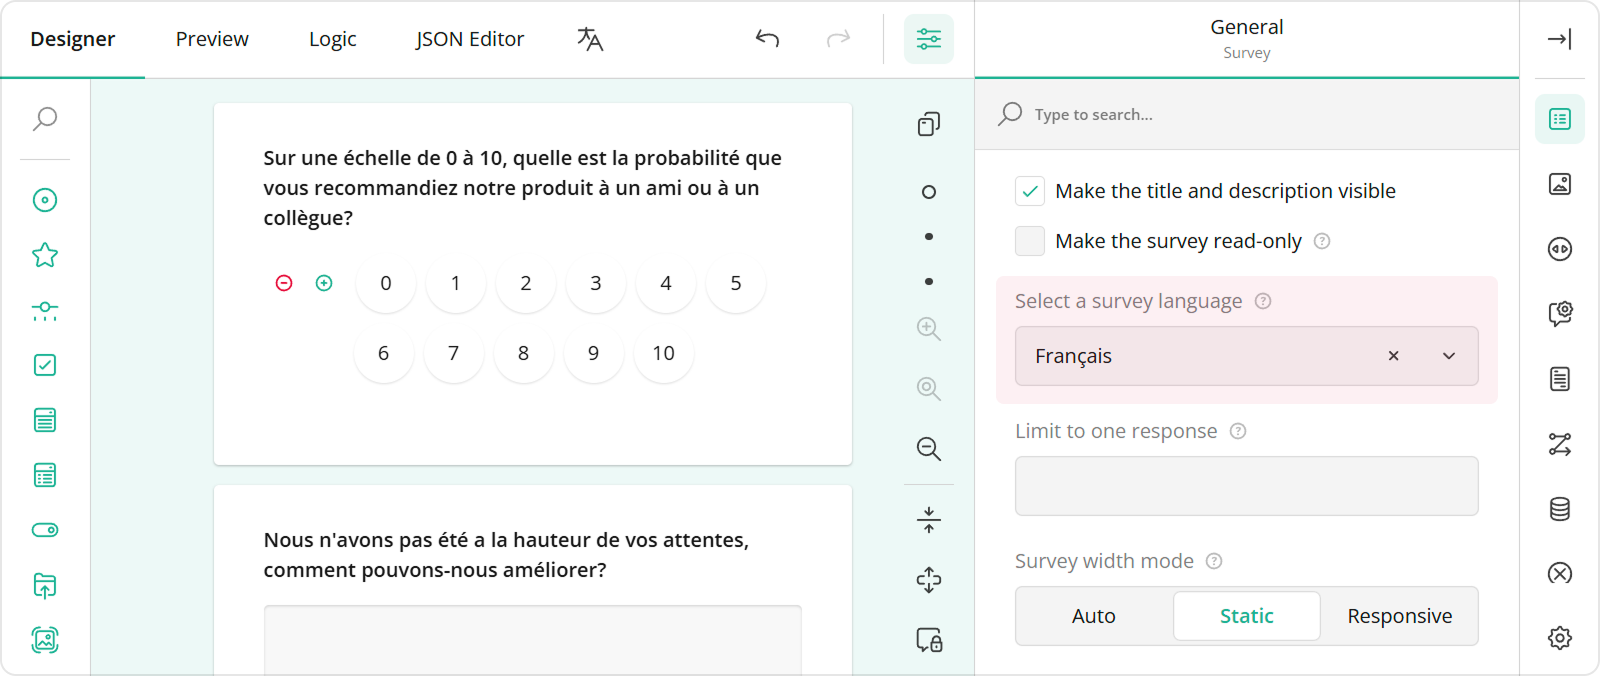Add a Radio Button Group question from toolbox
Viewport: 1600px width, 676px height.
tap(45, 200)
